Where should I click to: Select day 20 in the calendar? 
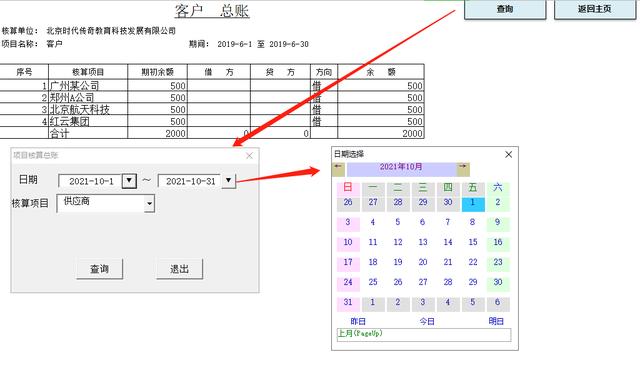tap(423, 263)
